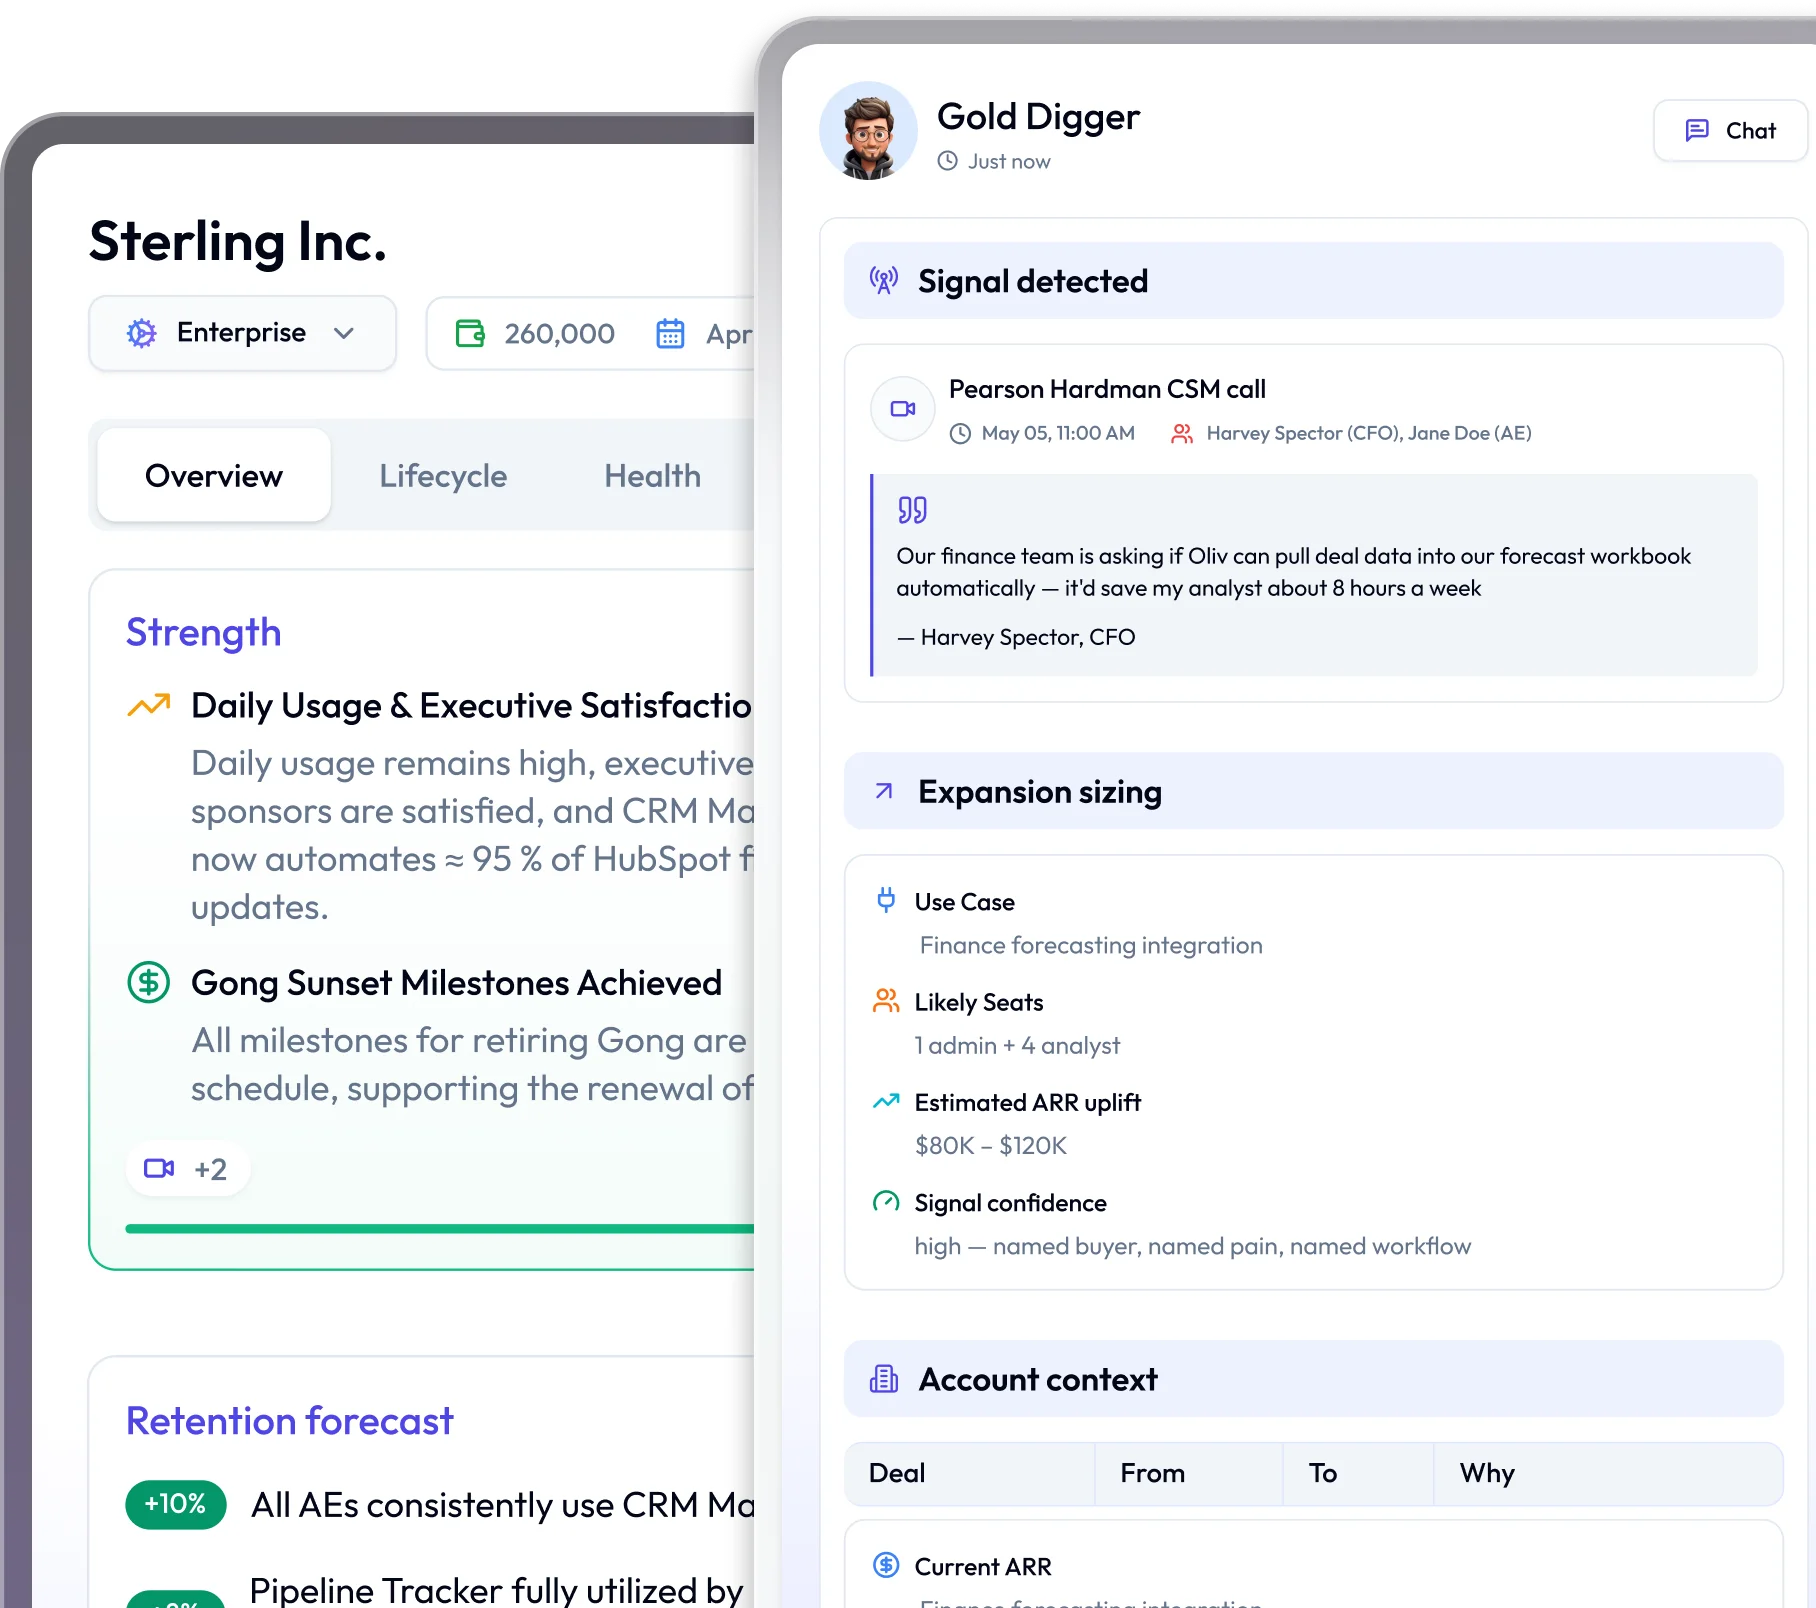Click the chevron arrow on Enterprise dropdown
This screenshot has width=1816, height=1608.
[344, 333]
